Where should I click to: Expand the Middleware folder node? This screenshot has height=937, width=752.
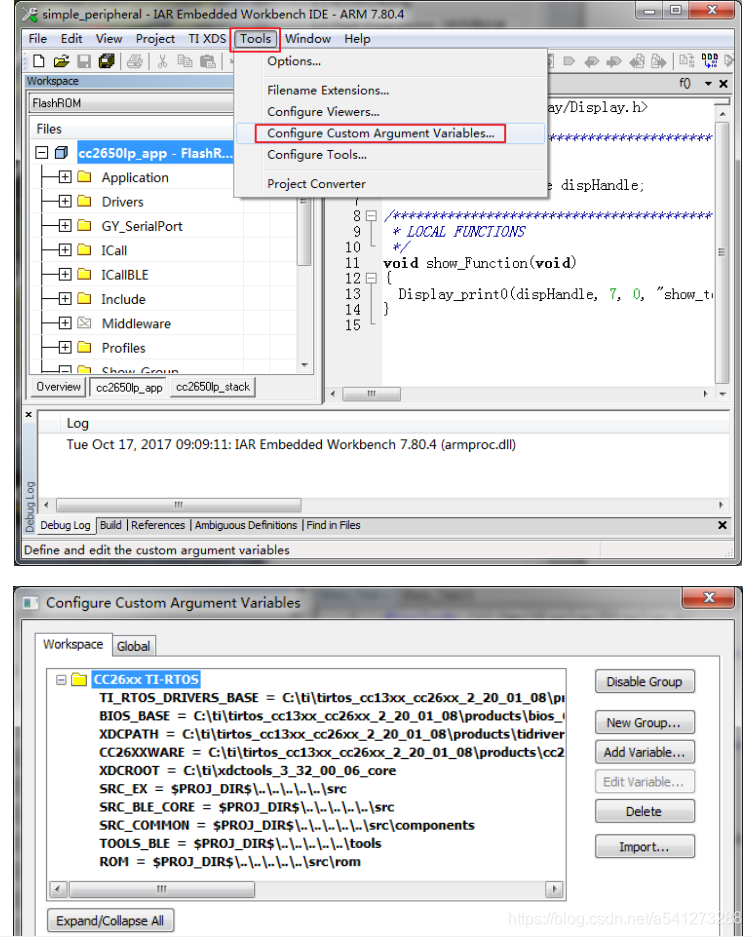click(x=65, y=323)
